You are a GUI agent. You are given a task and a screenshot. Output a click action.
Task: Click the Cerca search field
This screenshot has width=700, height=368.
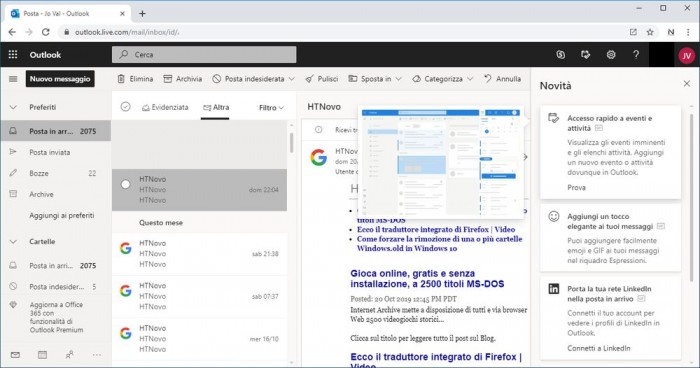pos(204,54)
